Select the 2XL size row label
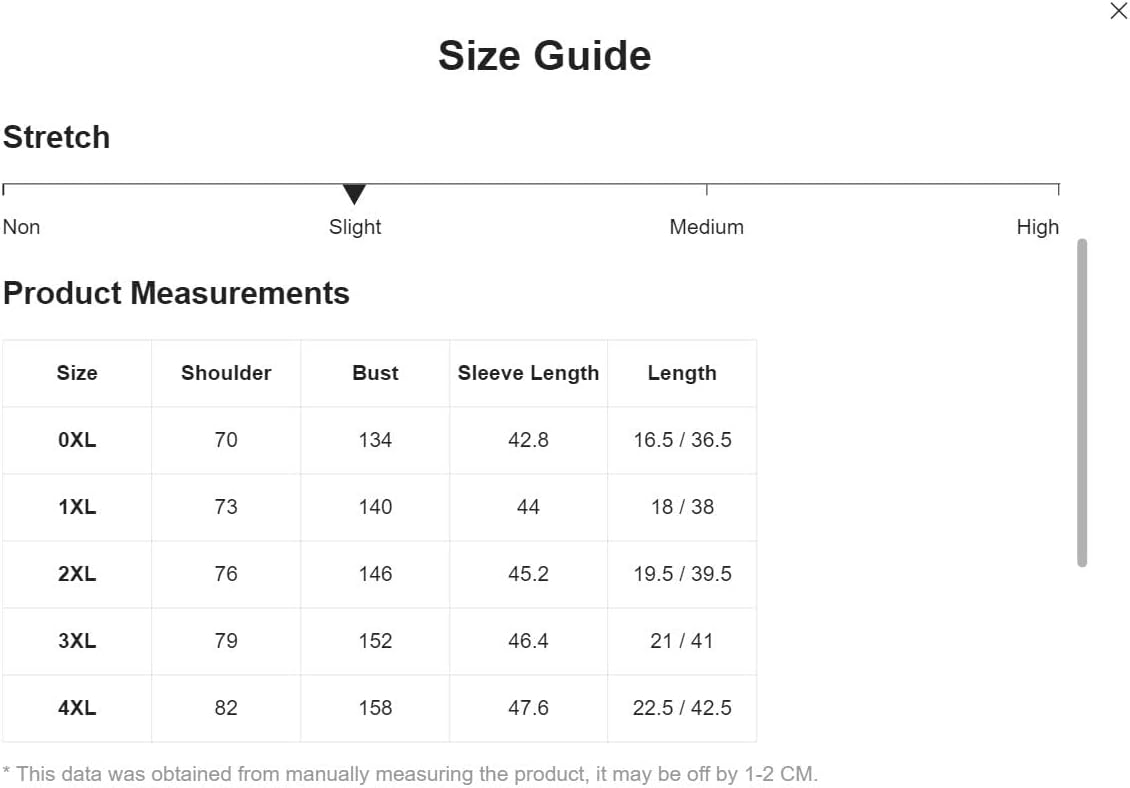This screenshot has width=1130, height=788. (x=77, y=574)
